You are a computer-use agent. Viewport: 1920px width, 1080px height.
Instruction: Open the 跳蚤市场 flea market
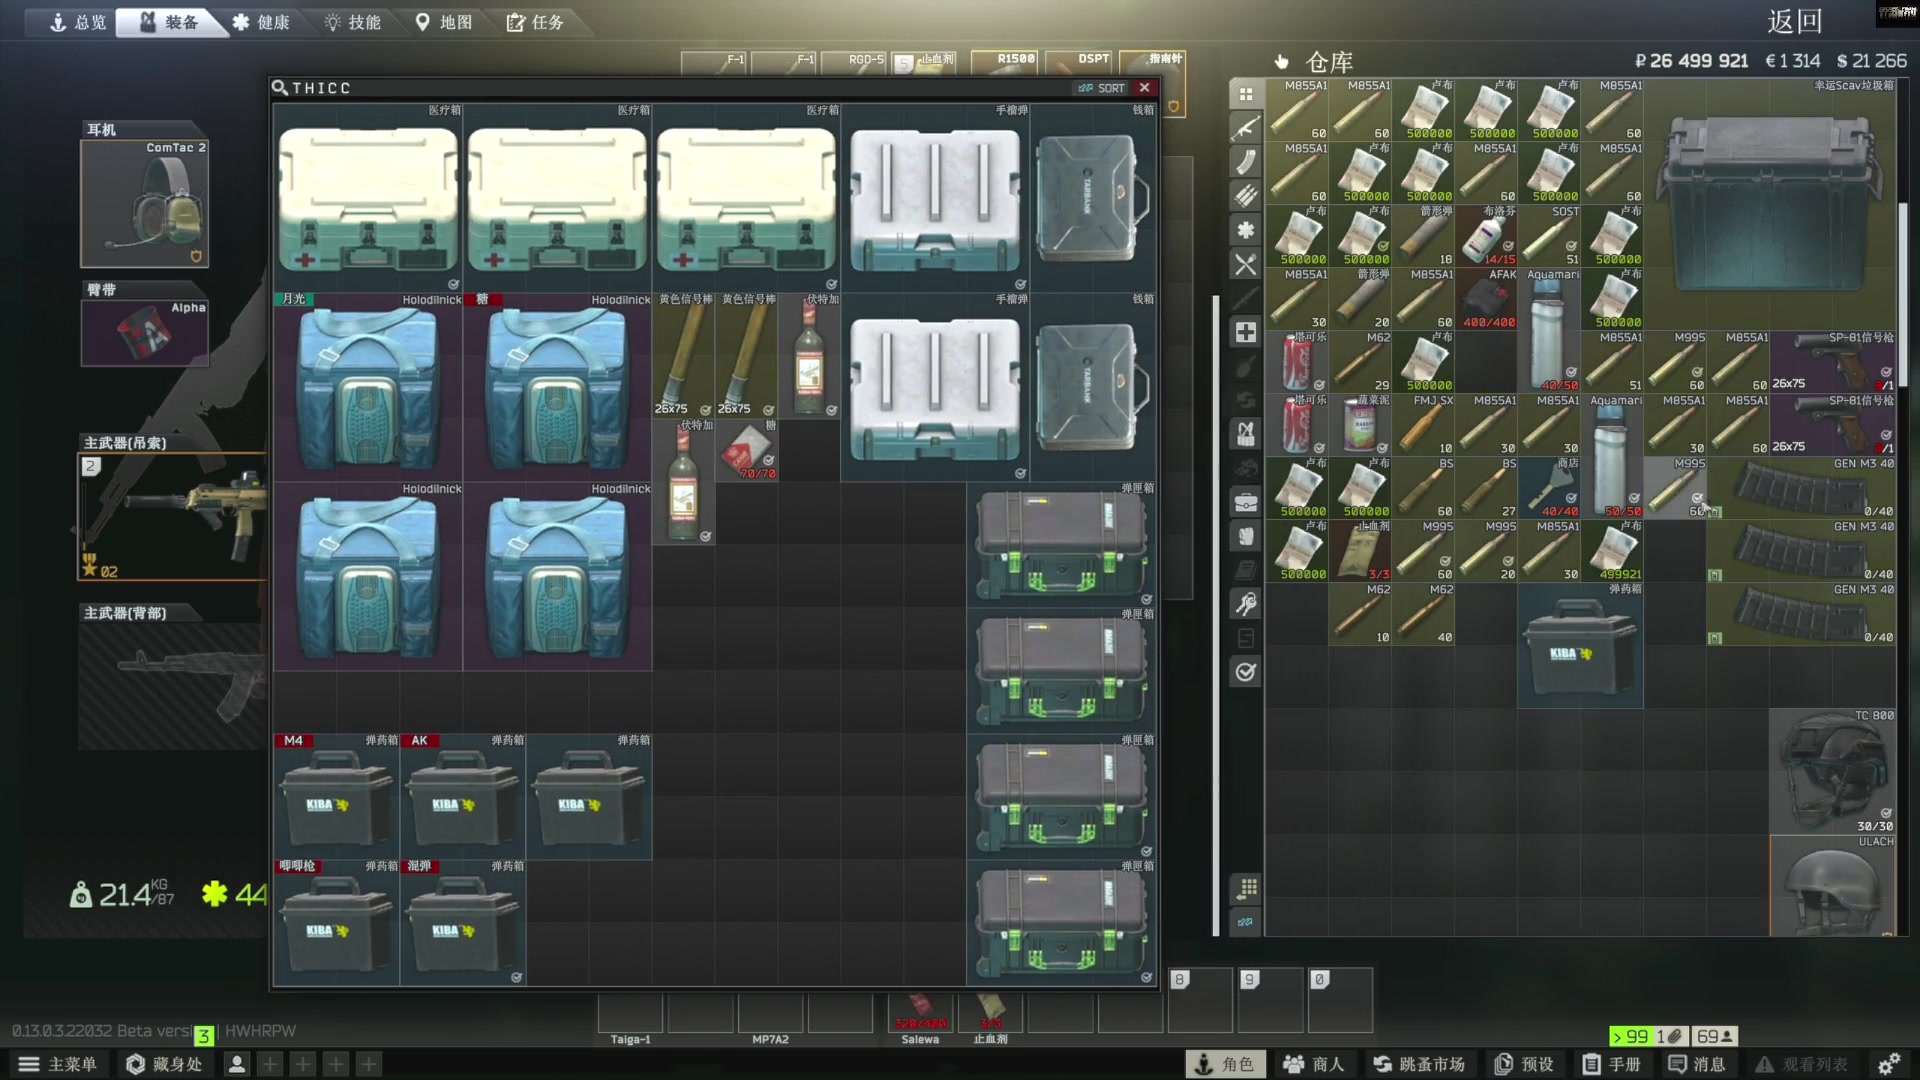pyautogui.click(x=1419, y=1064)
